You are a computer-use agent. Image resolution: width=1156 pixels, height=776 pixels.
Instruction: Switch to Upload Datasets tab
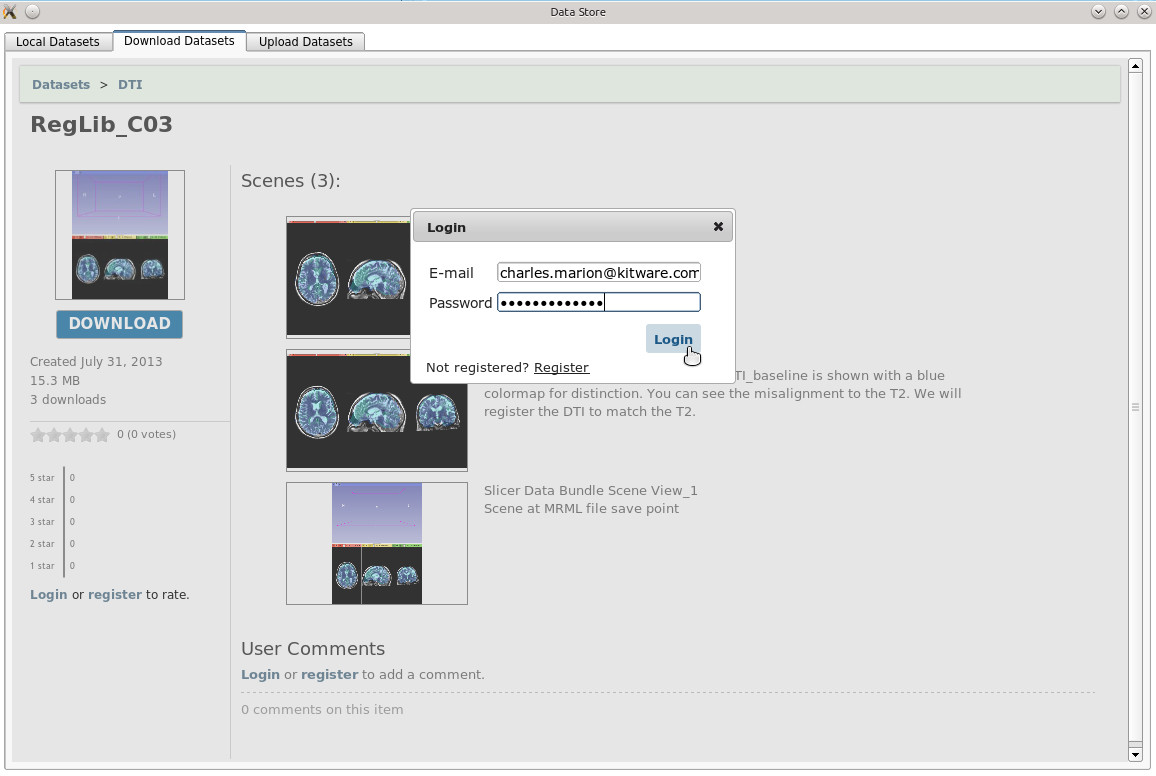pos(305,42)
